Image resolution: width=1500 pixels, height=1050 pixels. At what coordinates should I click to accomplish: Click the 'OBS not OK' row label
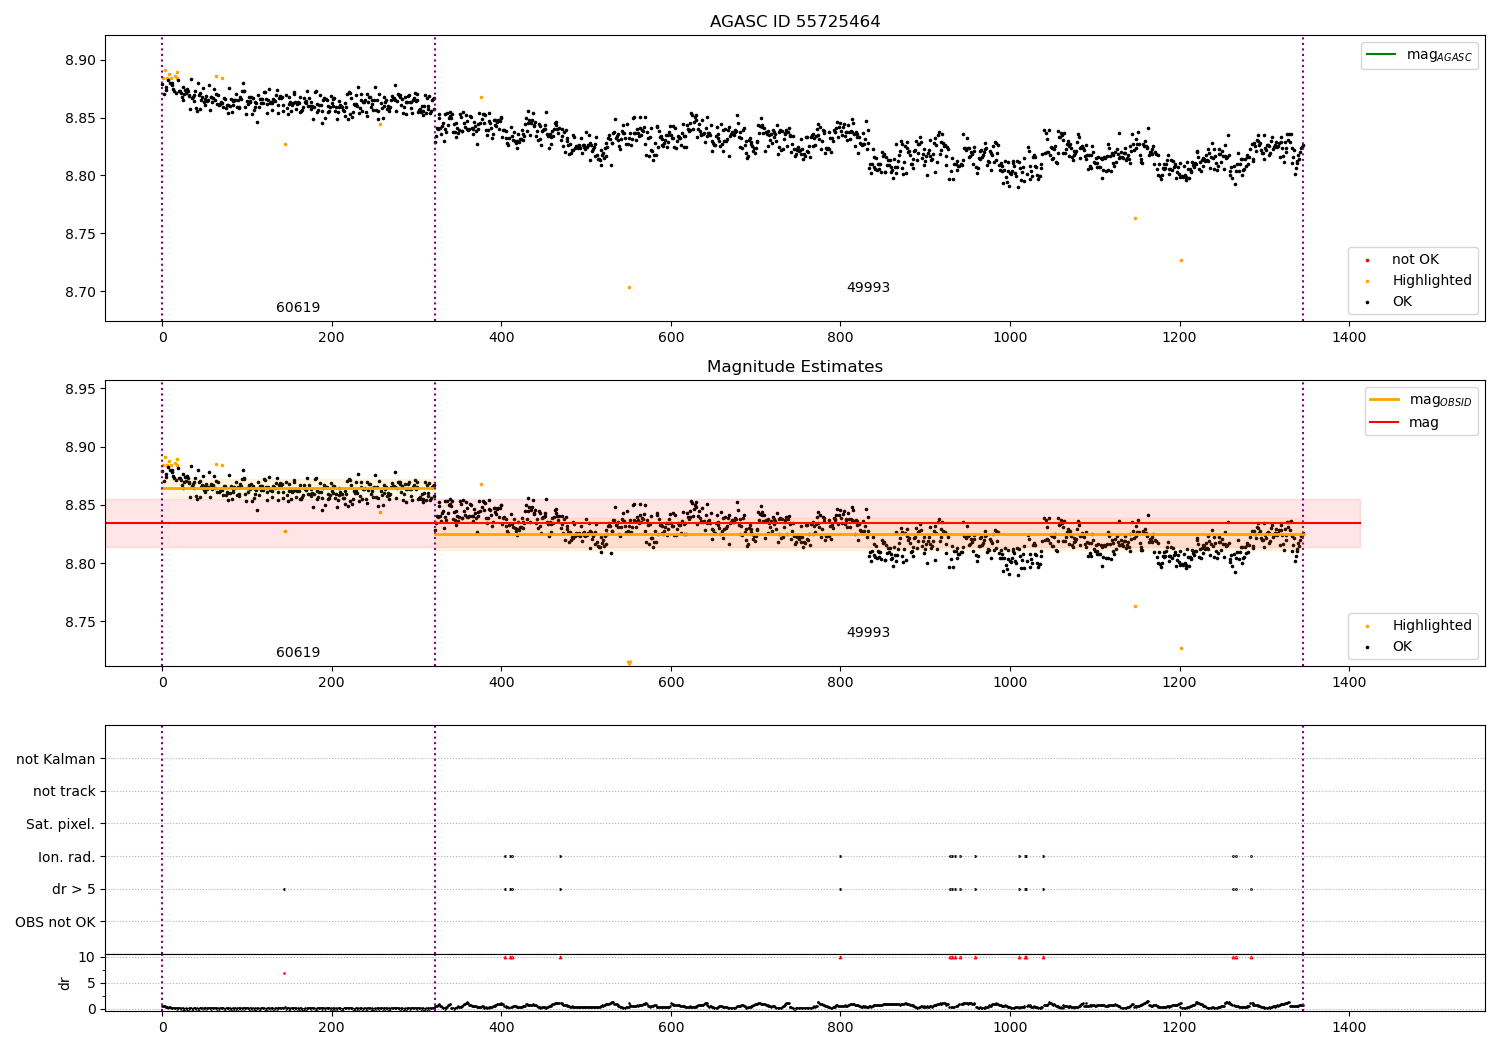click(x=55, y=922)
